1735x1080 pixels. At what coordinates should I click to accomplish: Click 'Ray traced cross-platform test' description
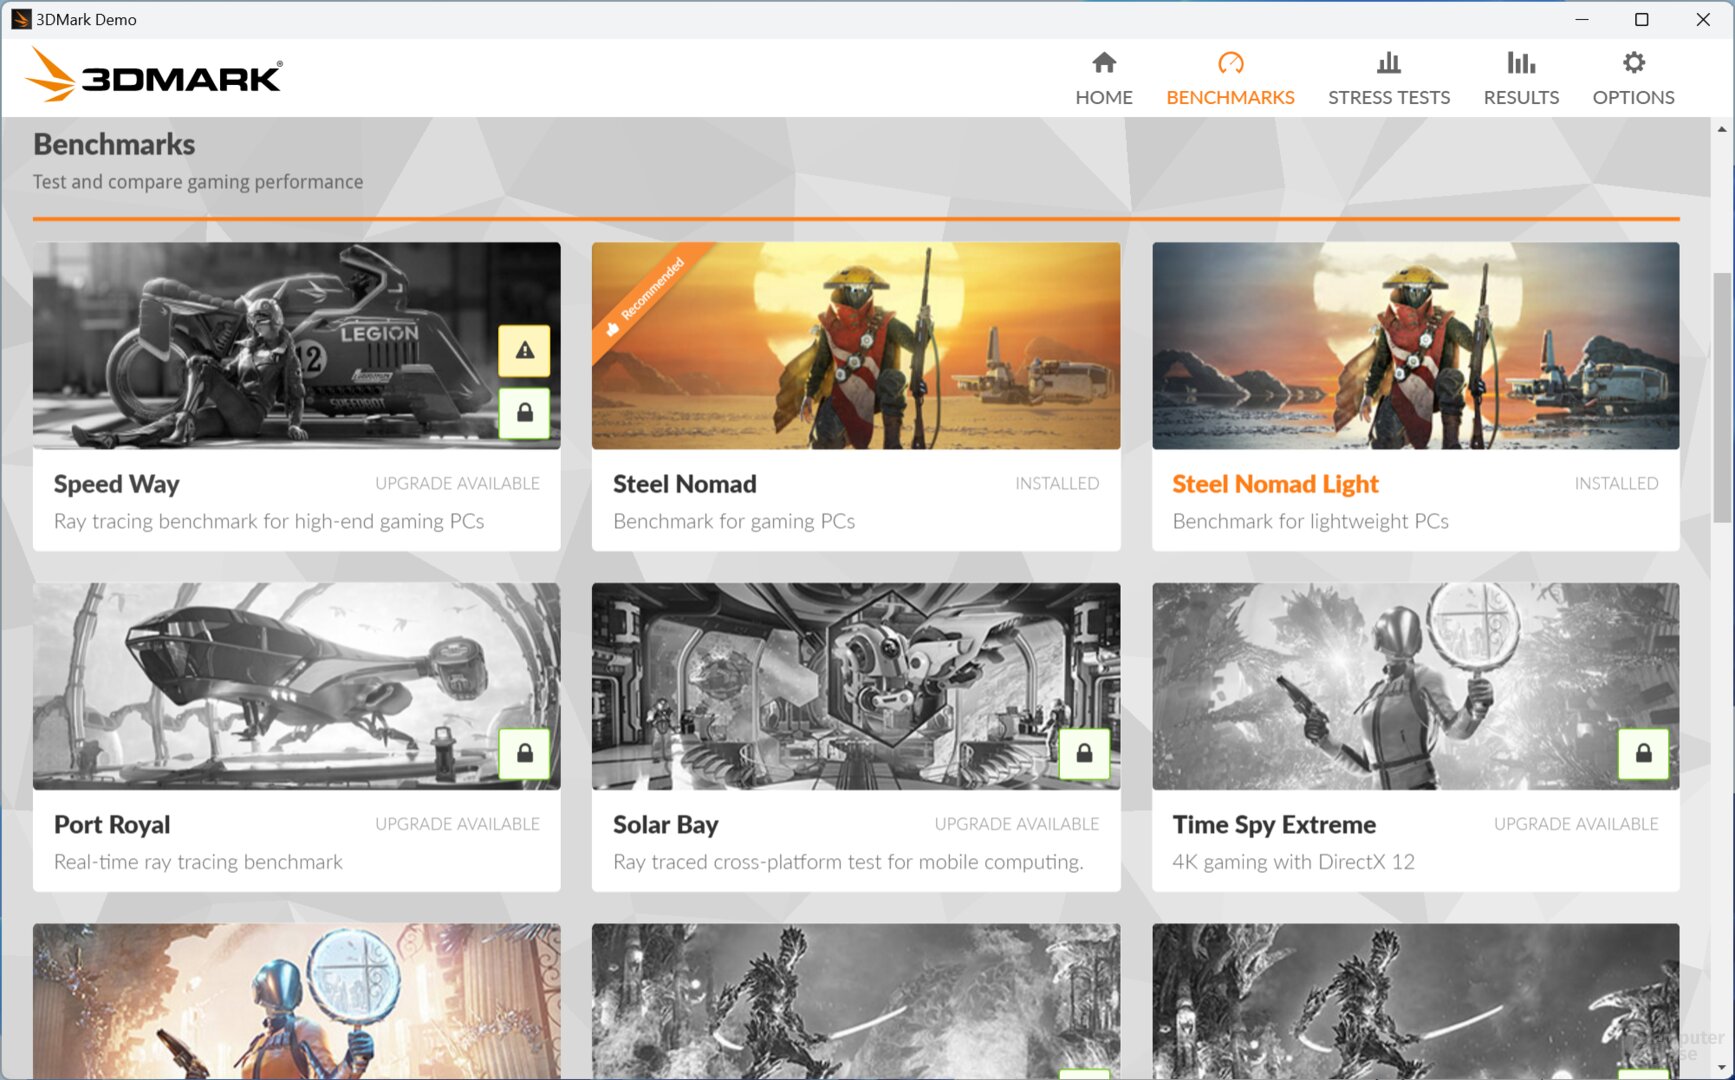point(848,862)
